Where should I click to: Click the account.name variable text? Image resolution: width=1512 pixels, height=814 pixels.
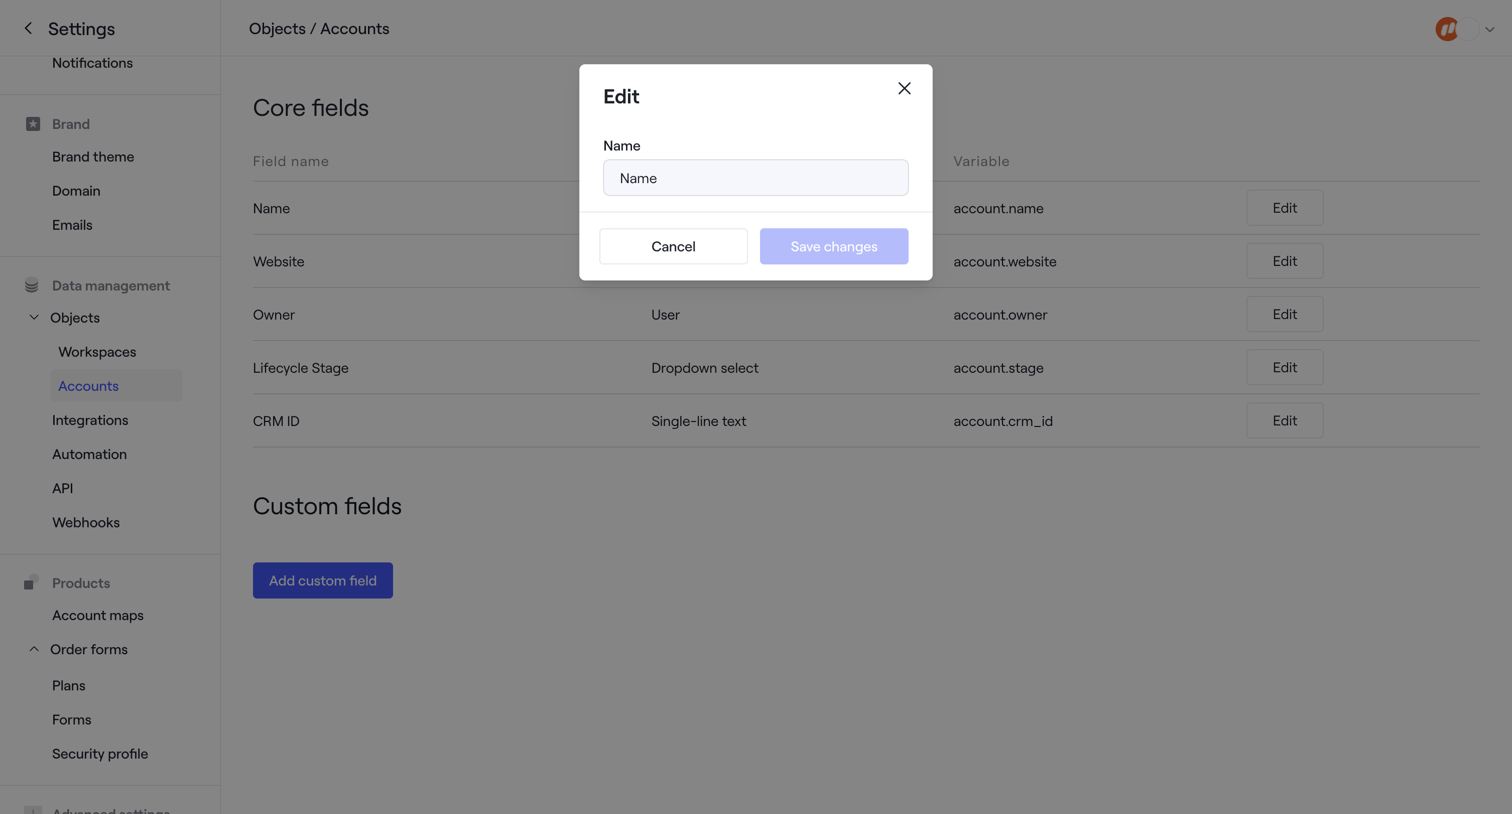[998, 208]
